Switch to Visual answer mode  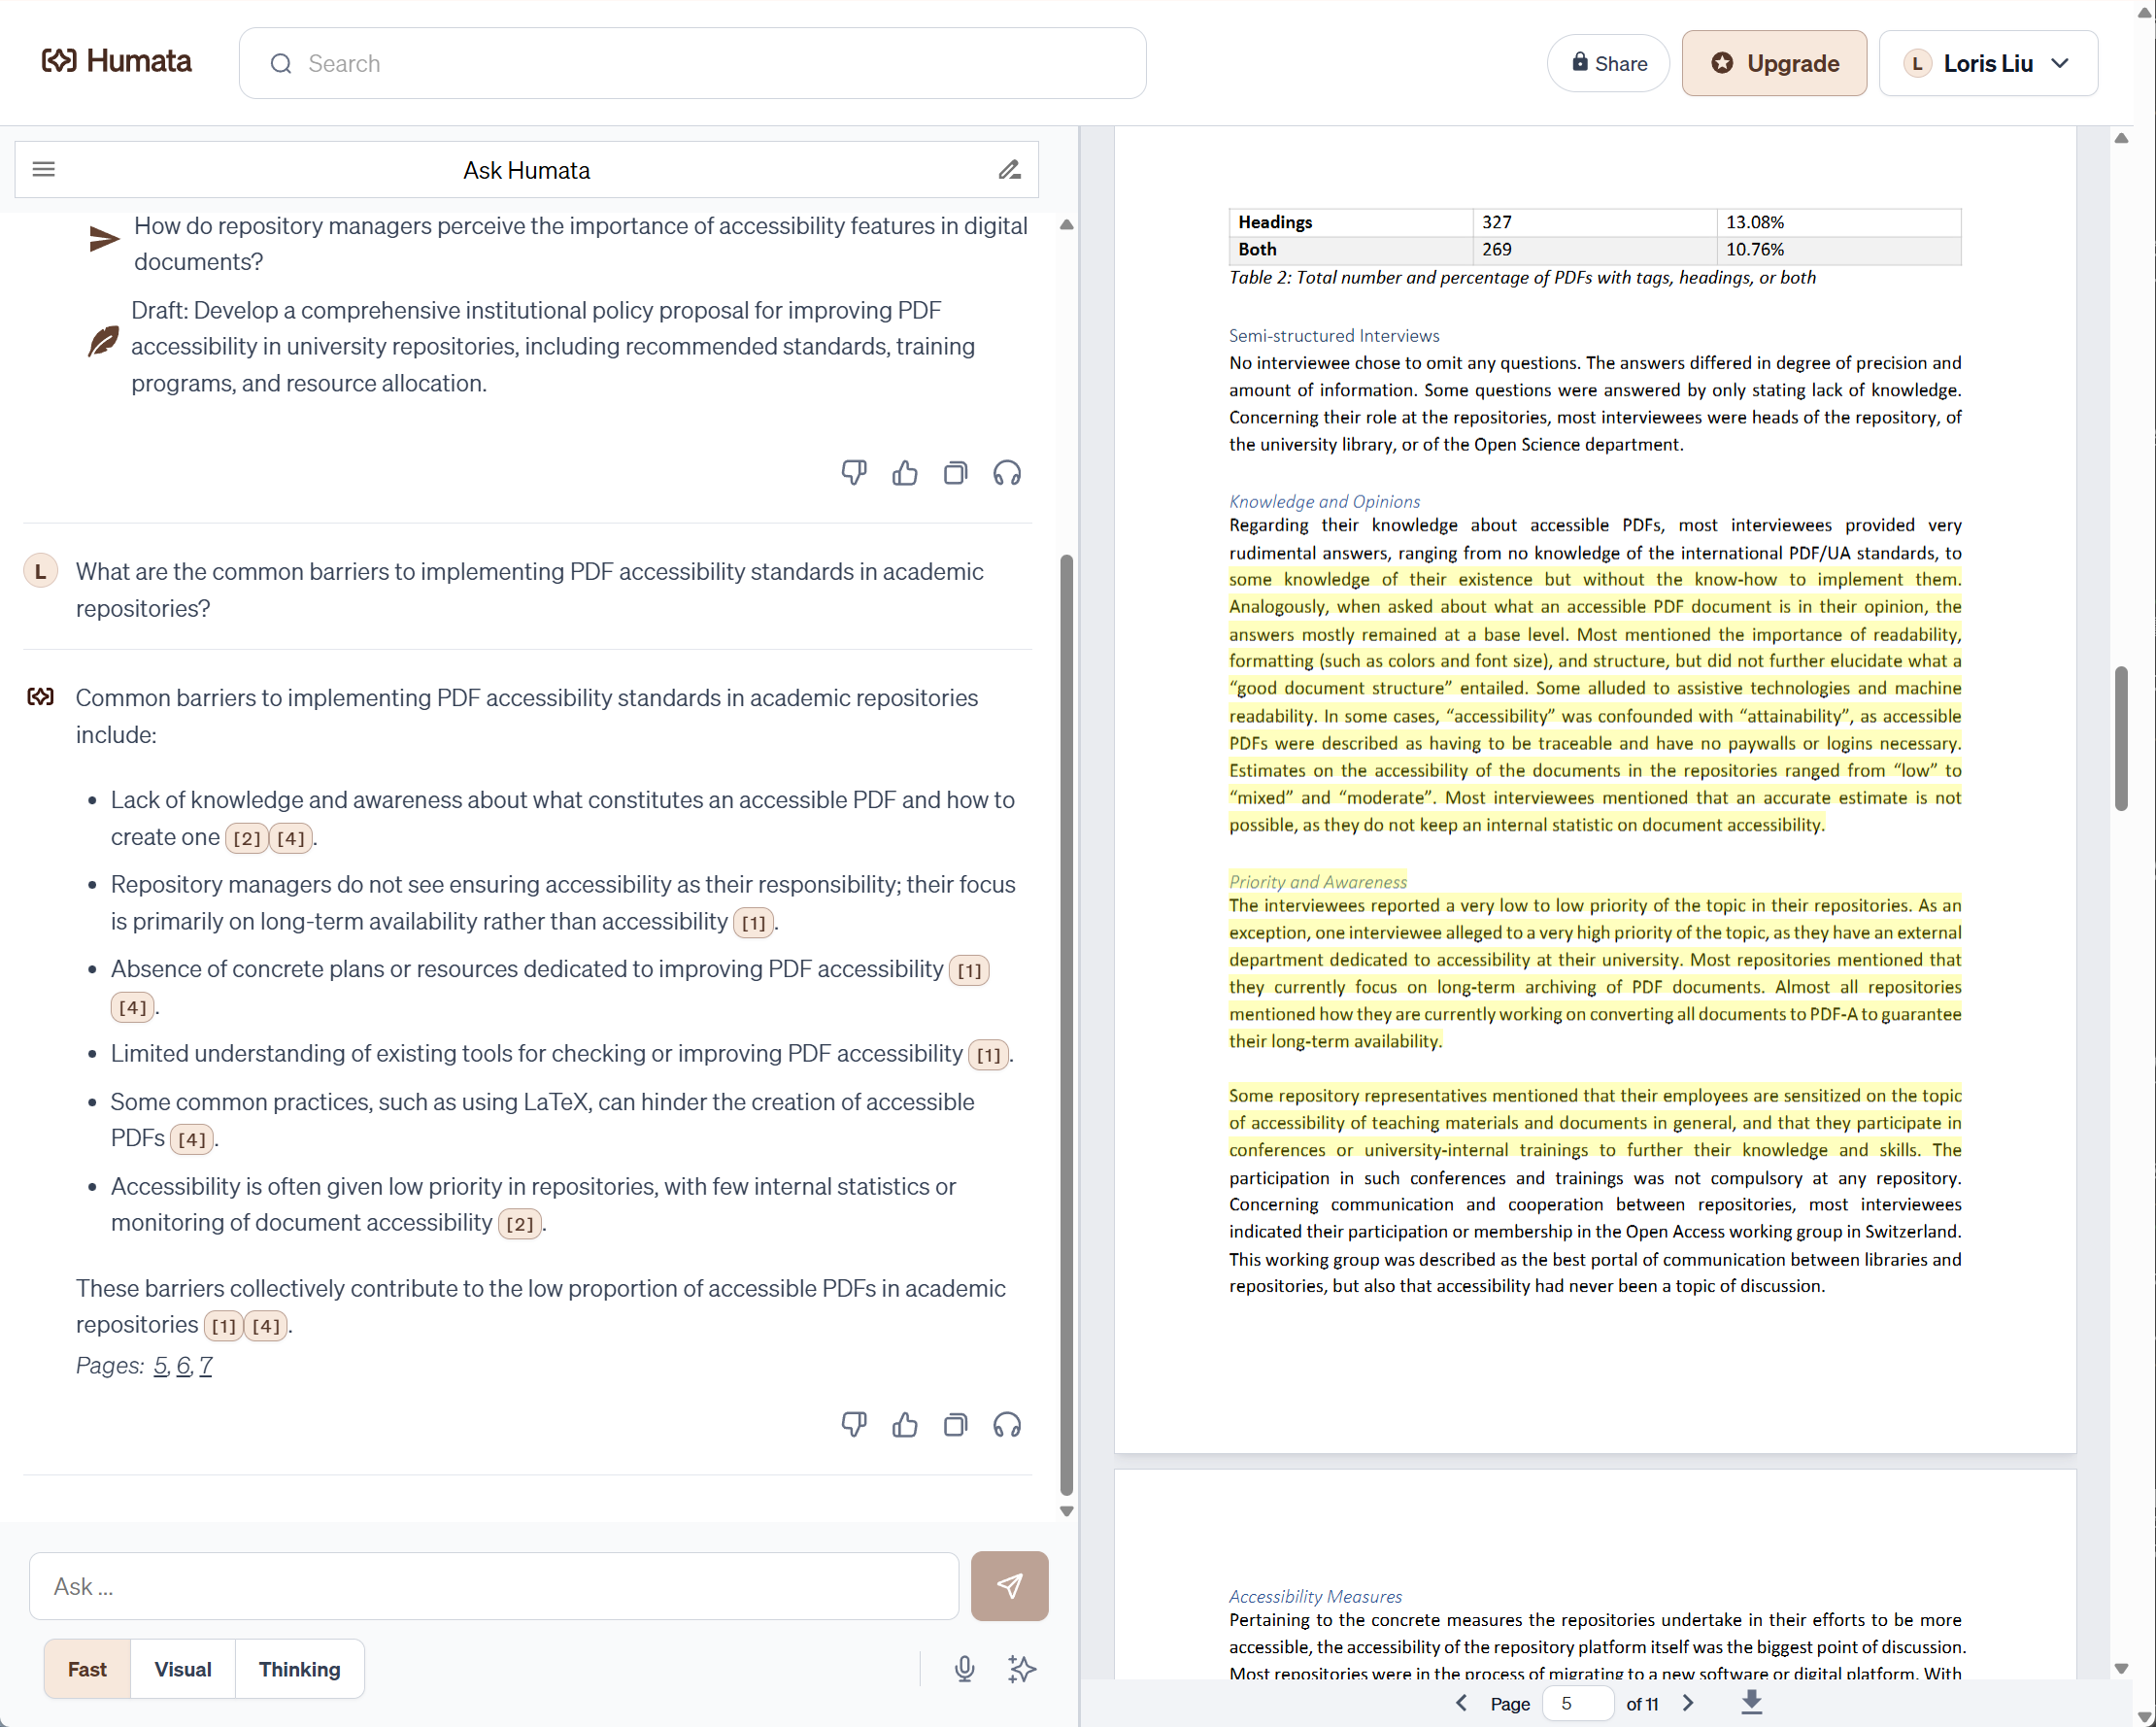182,1668
